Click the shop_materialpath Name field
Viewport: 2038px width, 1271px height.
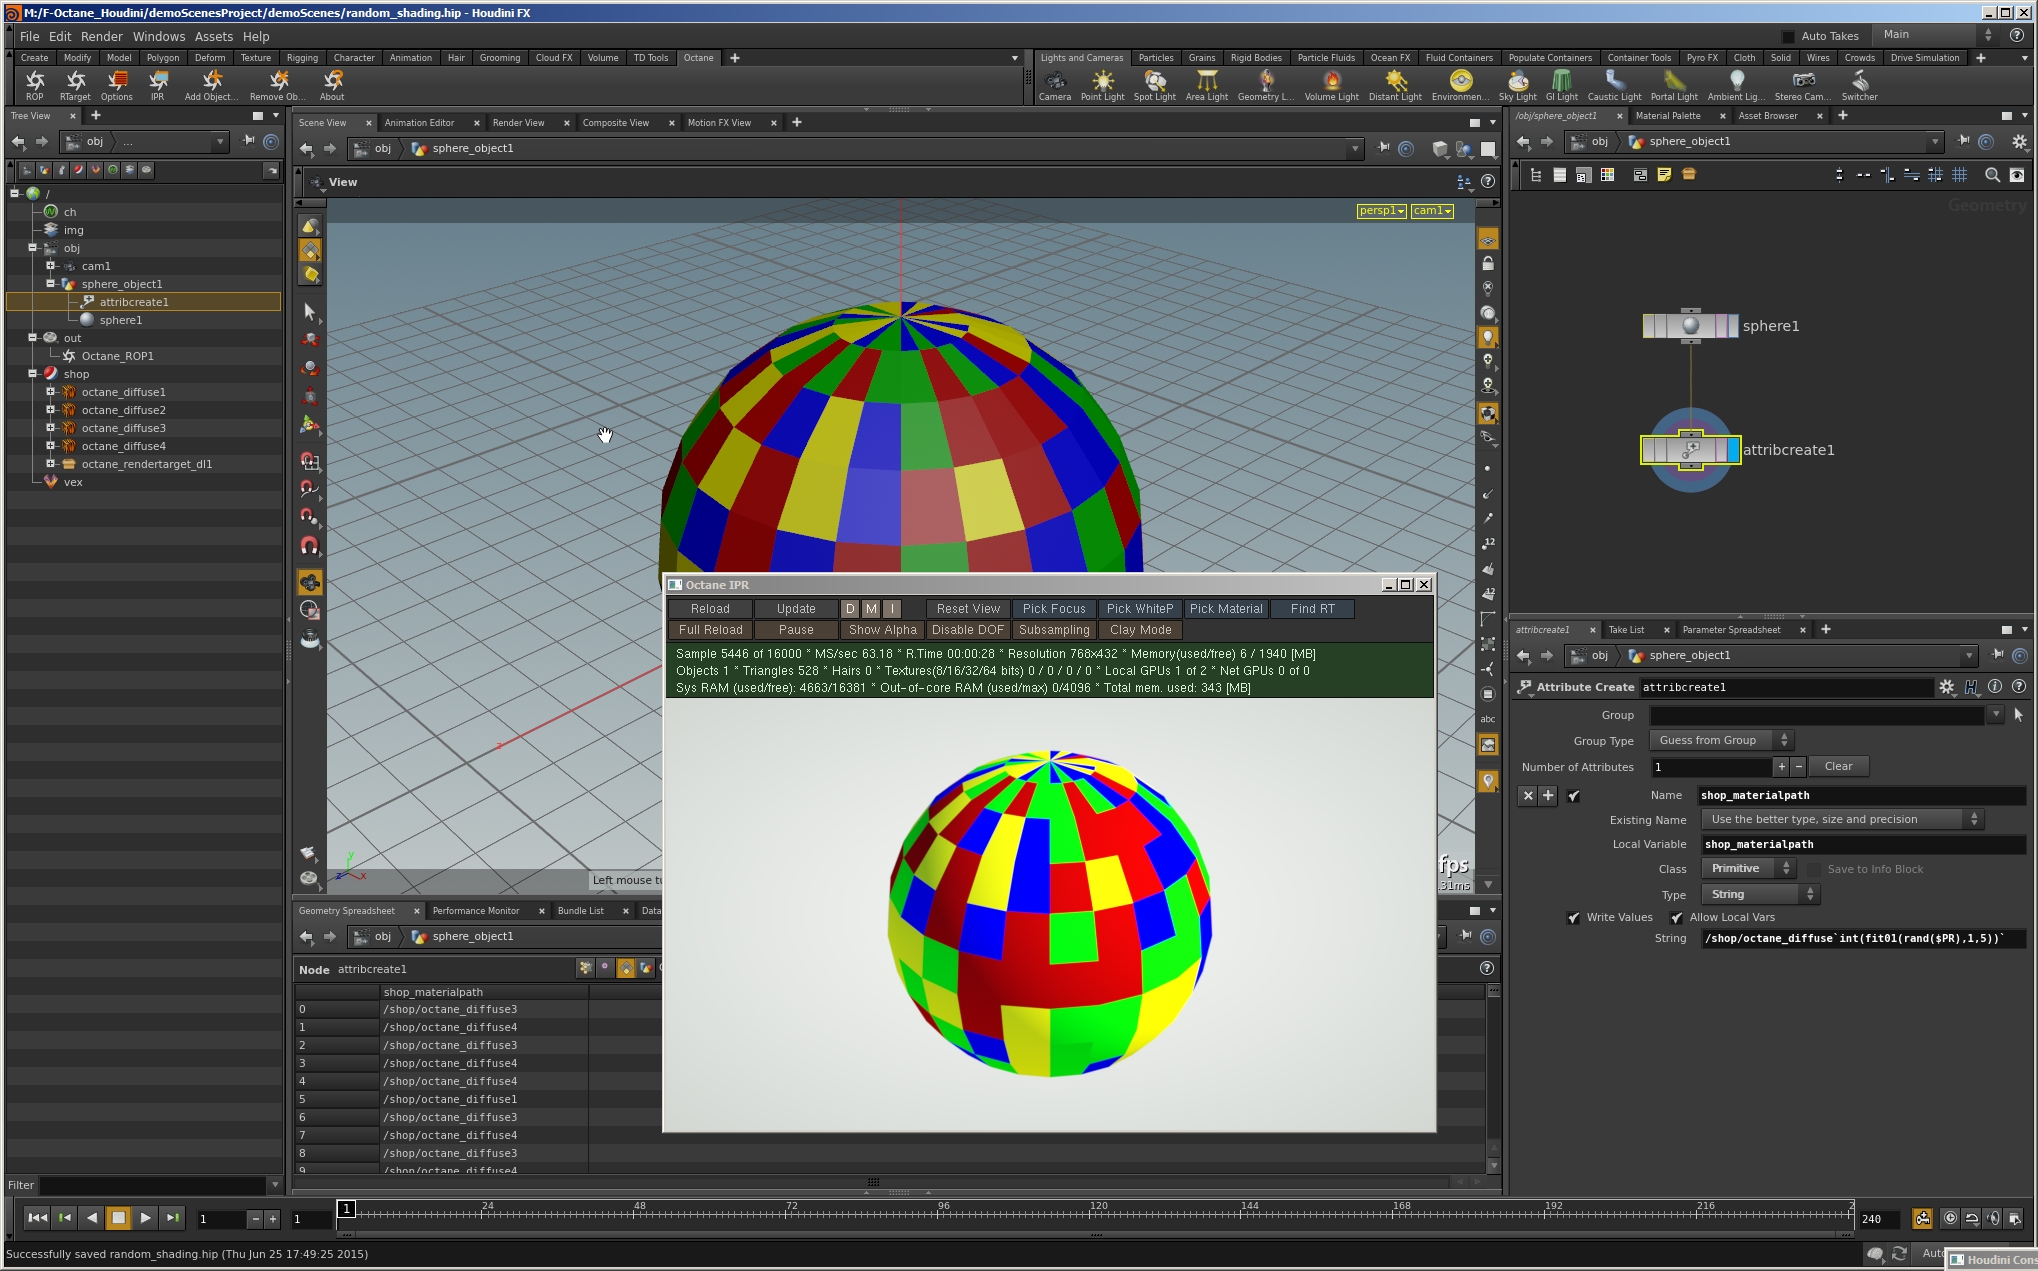(x=1860, y=796)
